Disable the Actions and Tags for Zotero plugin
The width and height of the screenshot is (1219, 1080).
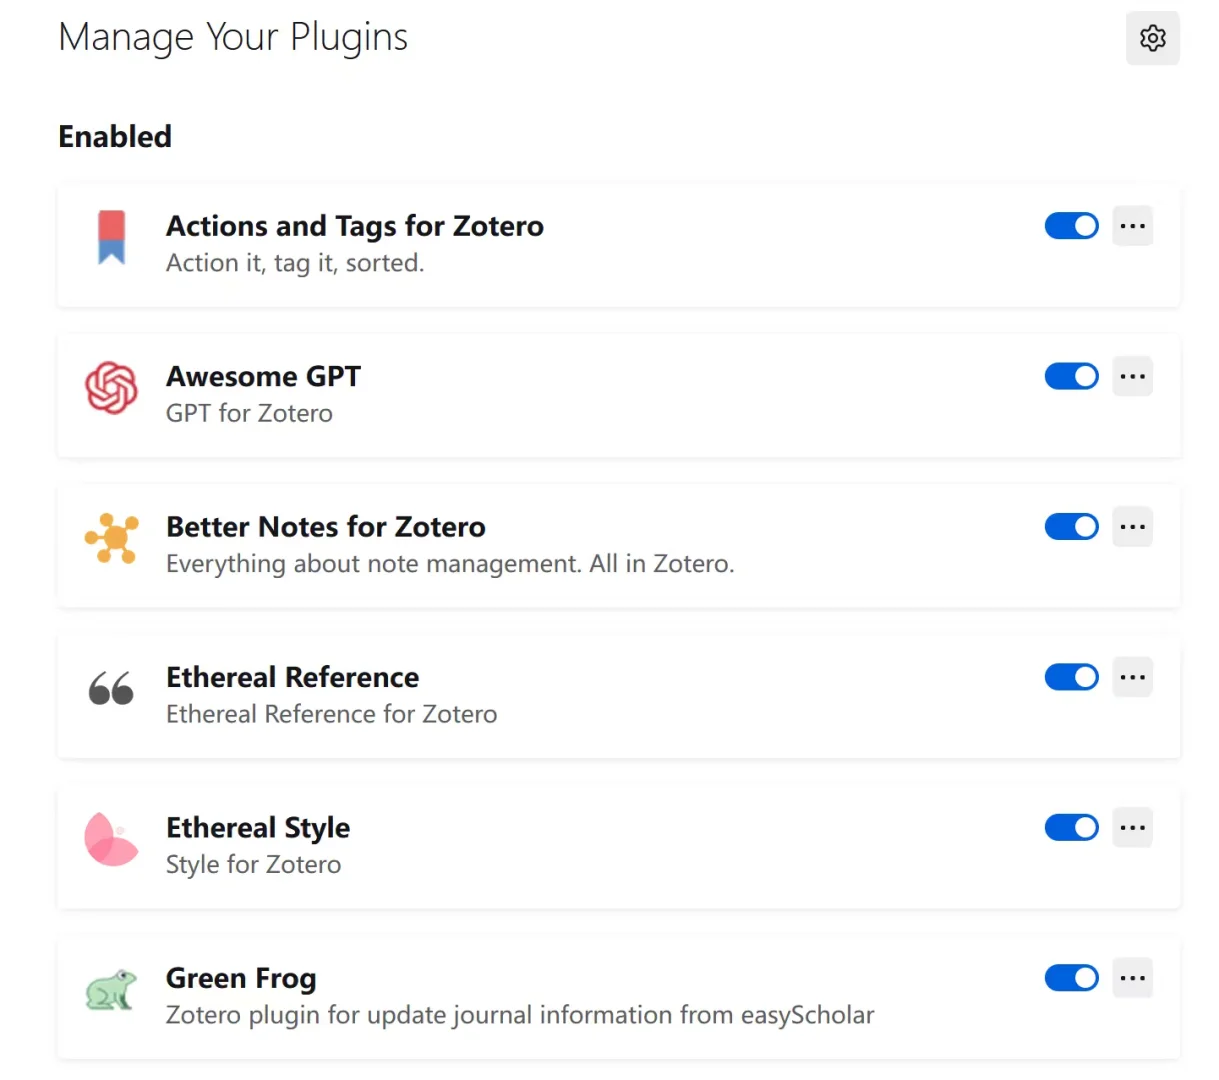pos(1071,226)
